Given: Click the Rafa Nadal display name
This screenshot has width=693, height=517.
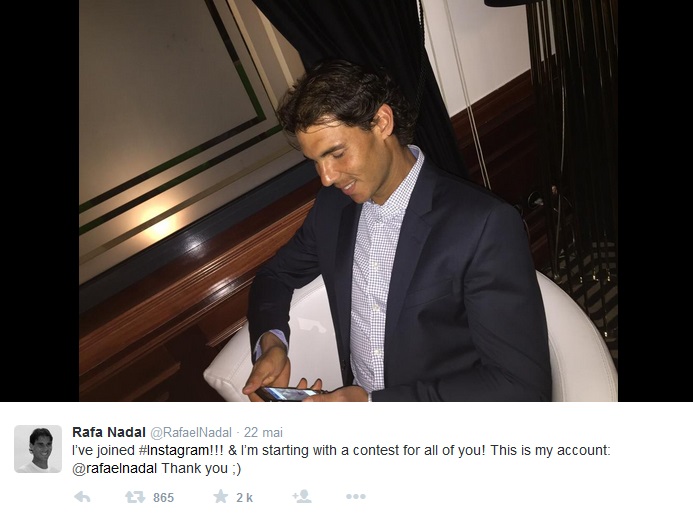Looking at the screenshot, I should click(109, 432).
